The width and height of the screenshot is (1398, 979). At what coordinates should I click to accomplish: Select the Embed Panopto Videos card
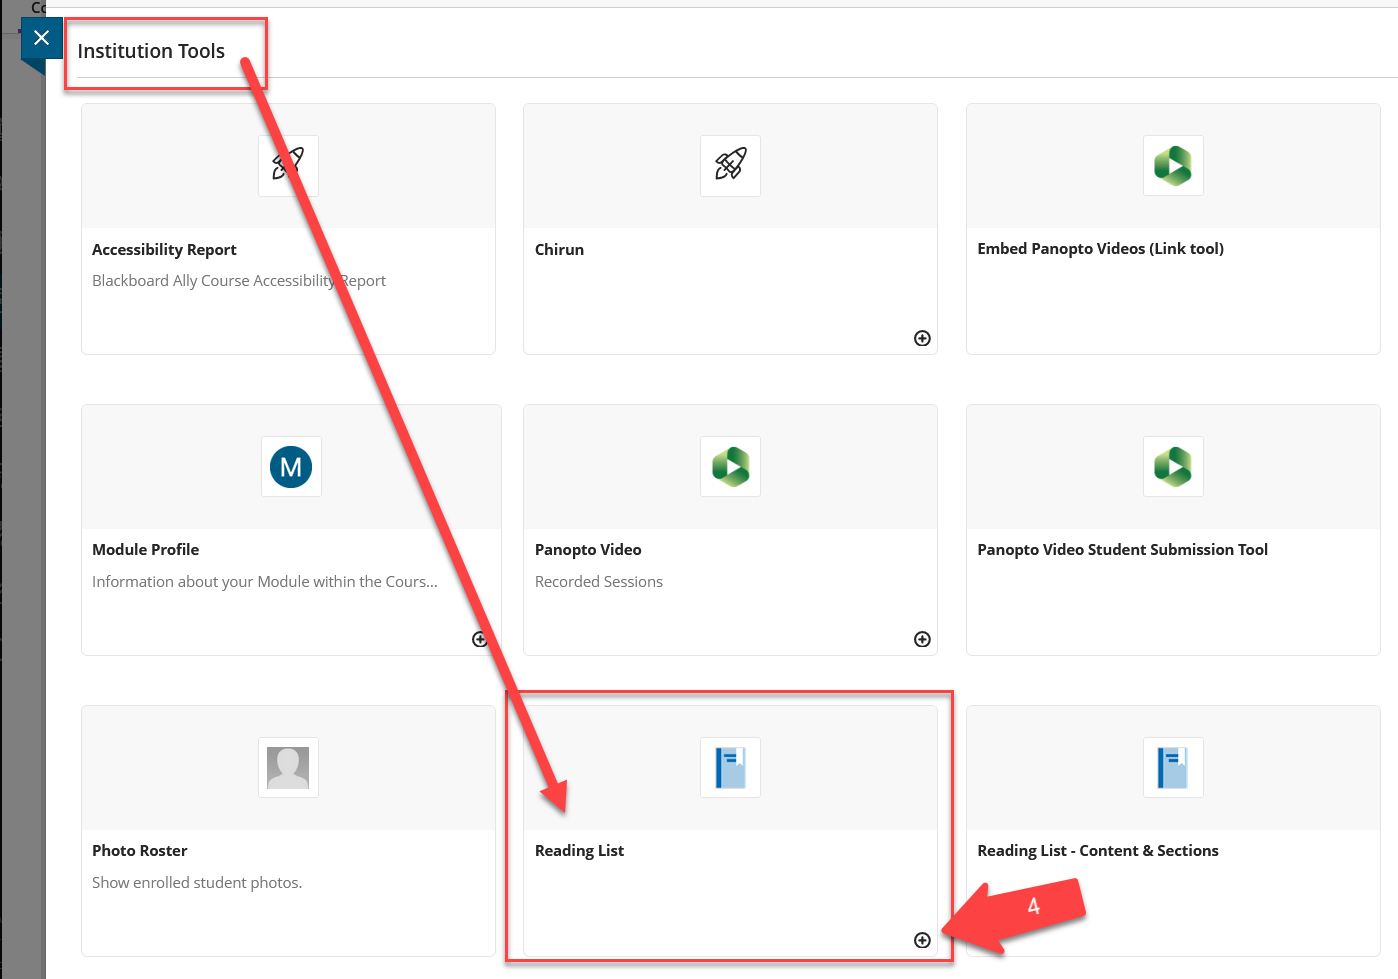[x=1173, y=228]
